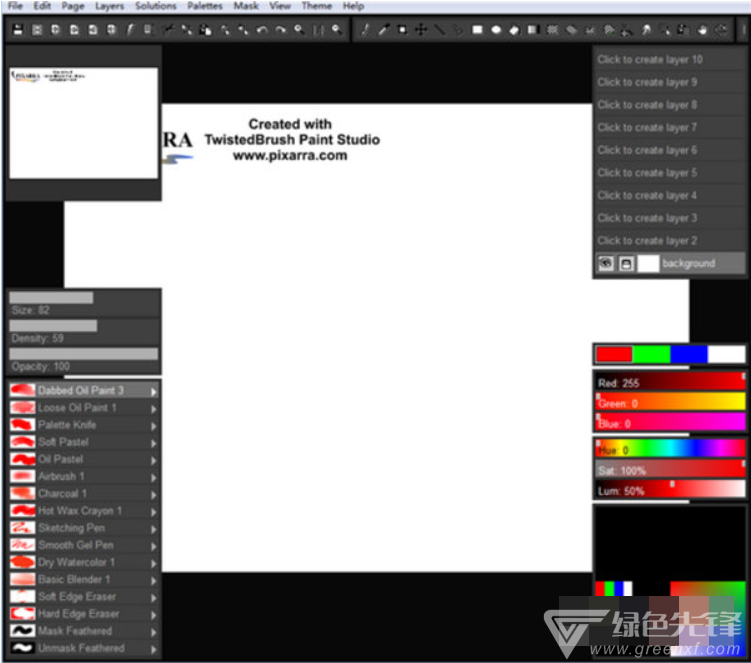Expand arrow next to Soft Pastel
Screen dimensions: 751x663
(x=154, y=444)
